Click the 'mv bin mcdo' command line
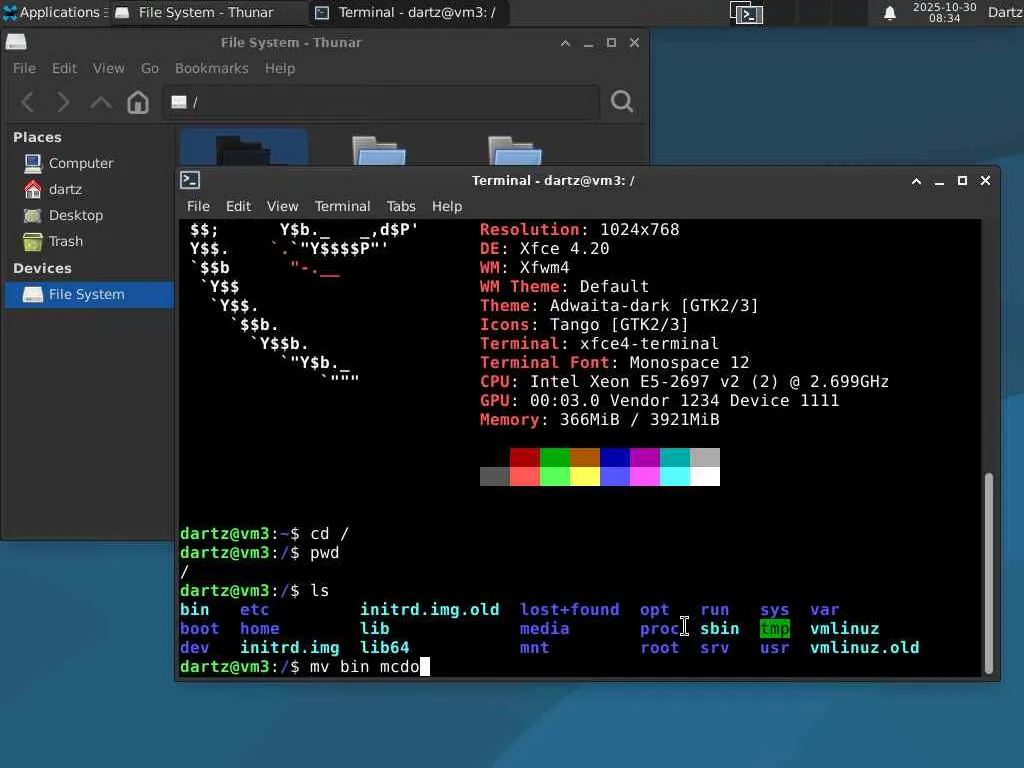The image size is (1024, 768). [364, 667]
